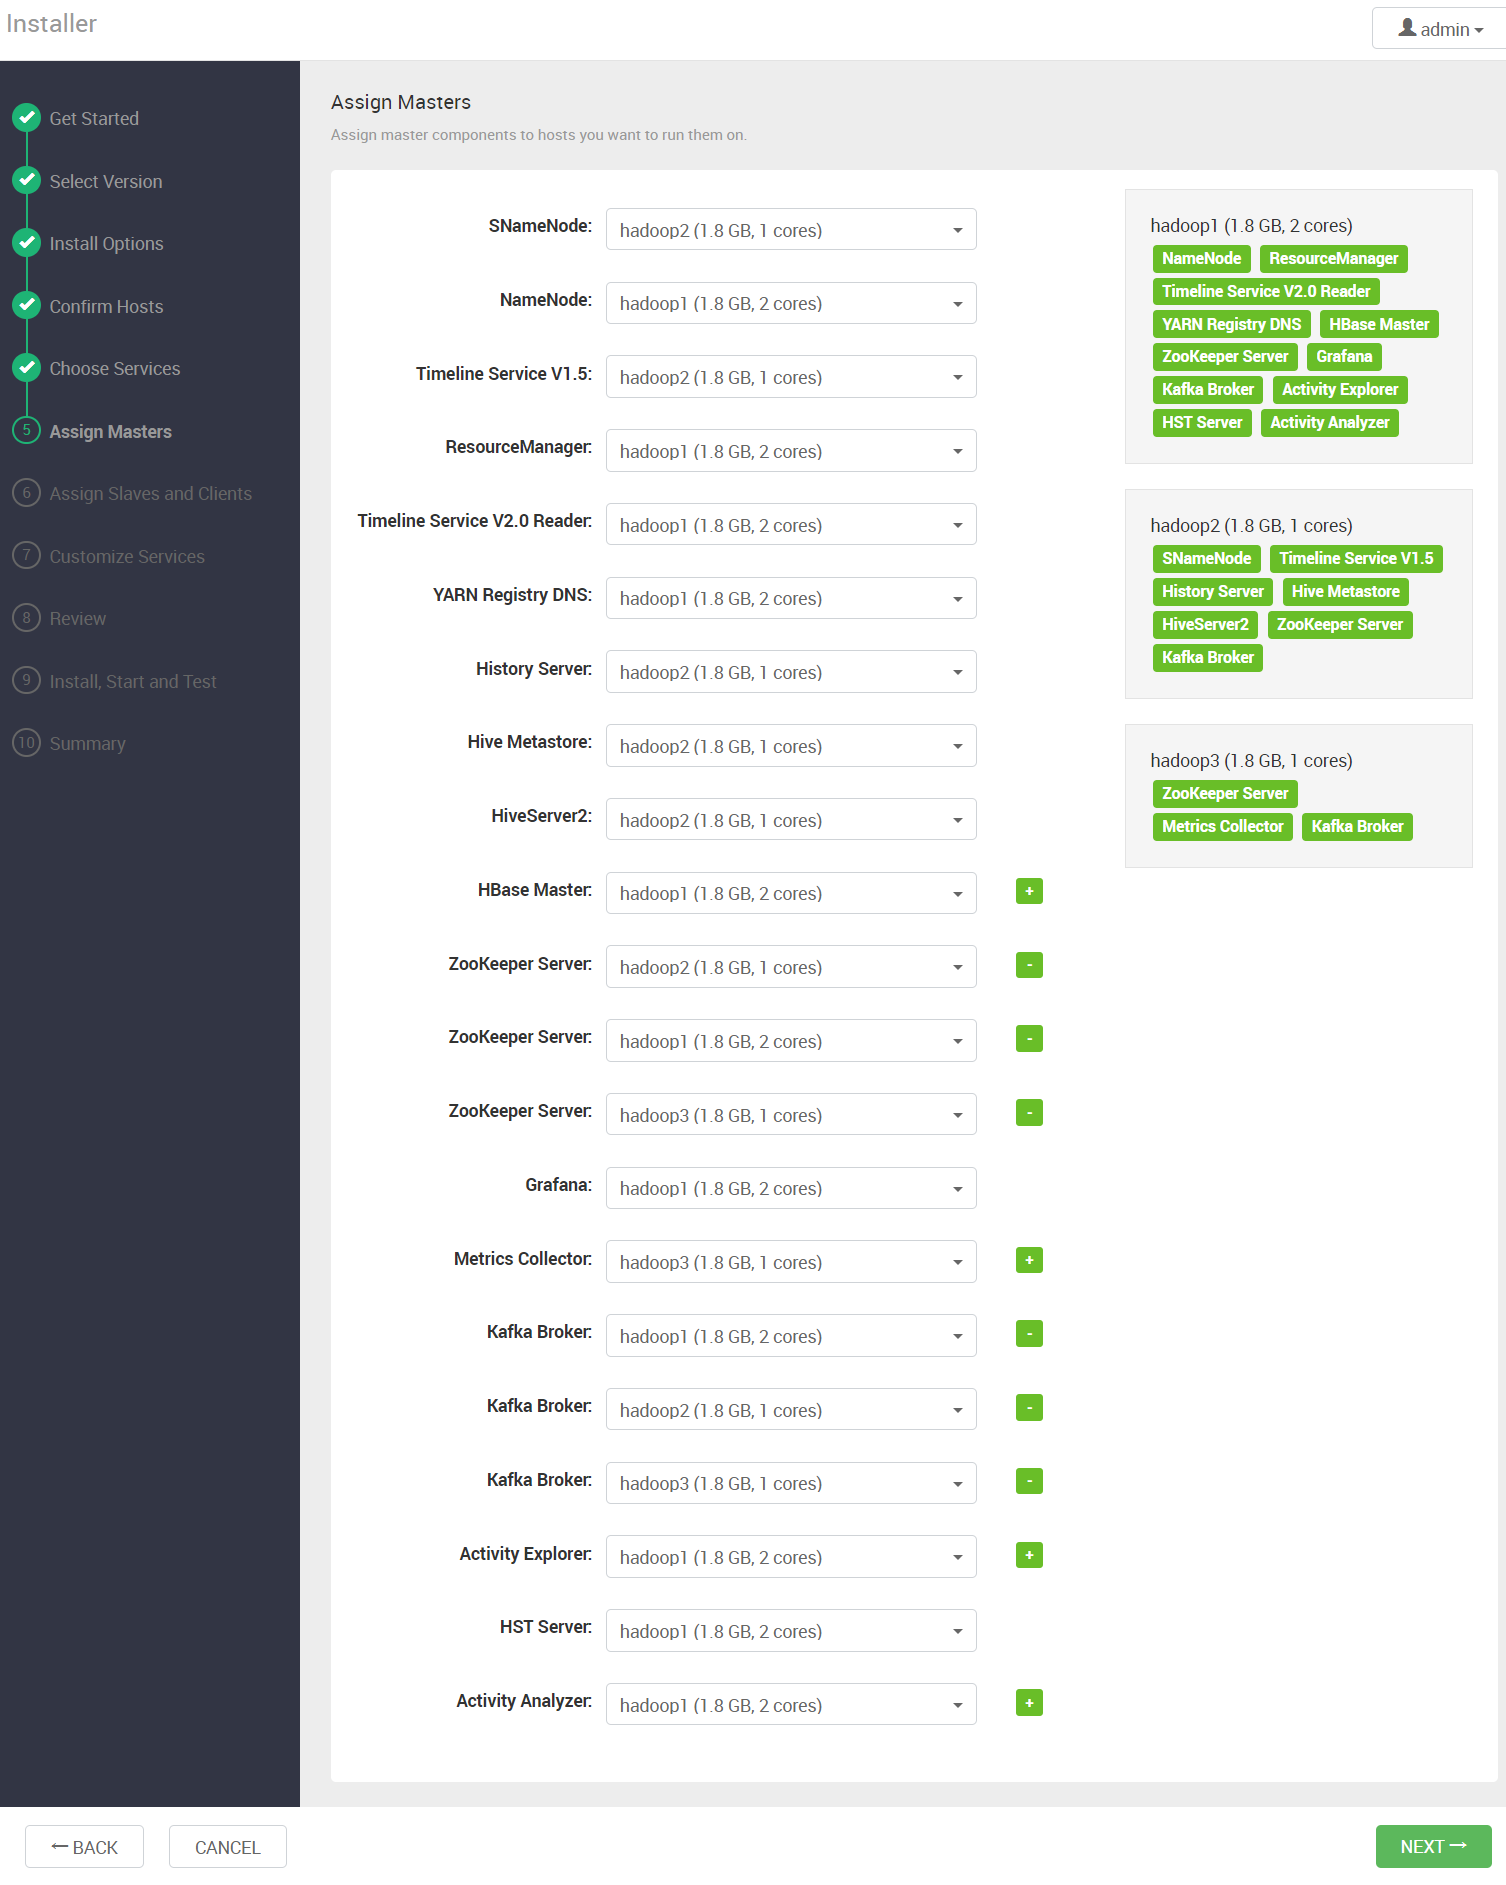Click Kafka Broker tag under hadoop3
Image resolution: width=1506 pixels, height=1885 pixels.
(1357, 826)
